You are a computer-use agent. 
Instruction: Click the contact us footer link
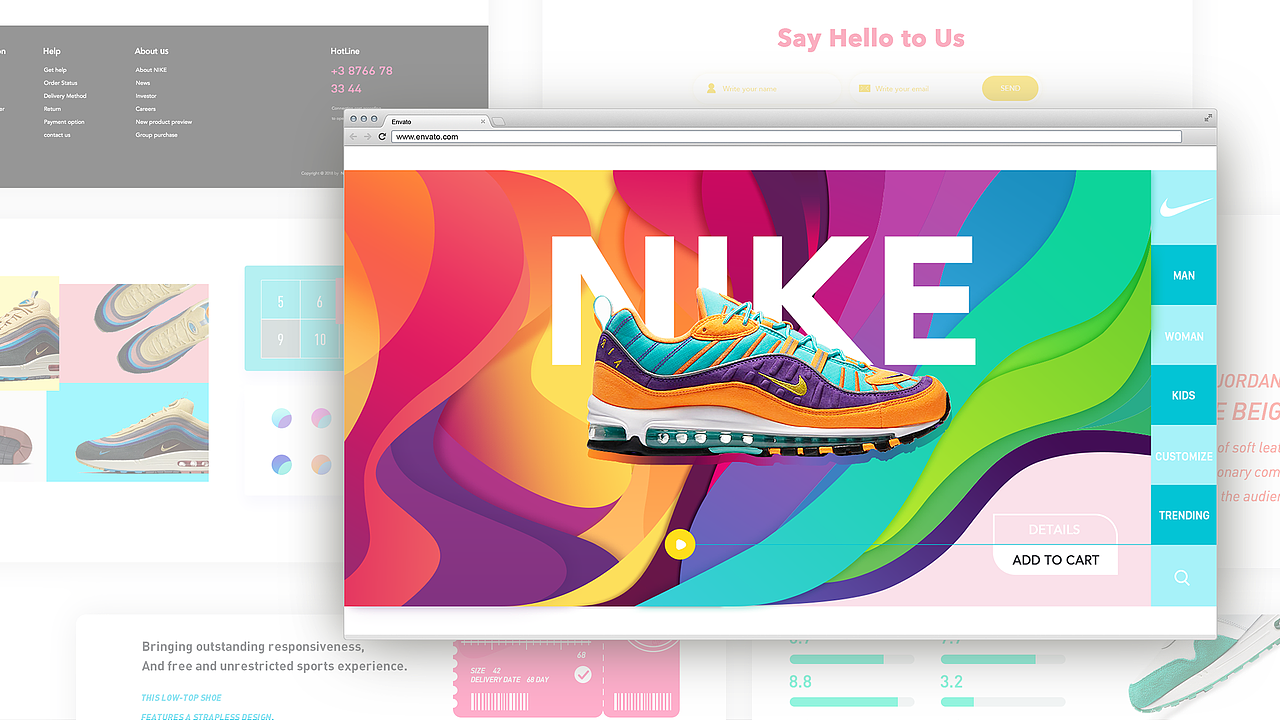(x=57, y=135)
